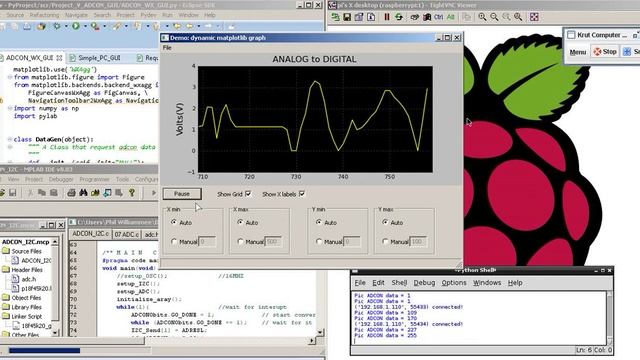This screenshot has height=360, width=640.
Task: Click the MPLAB find binoculars icon
Action: [84, 193]
